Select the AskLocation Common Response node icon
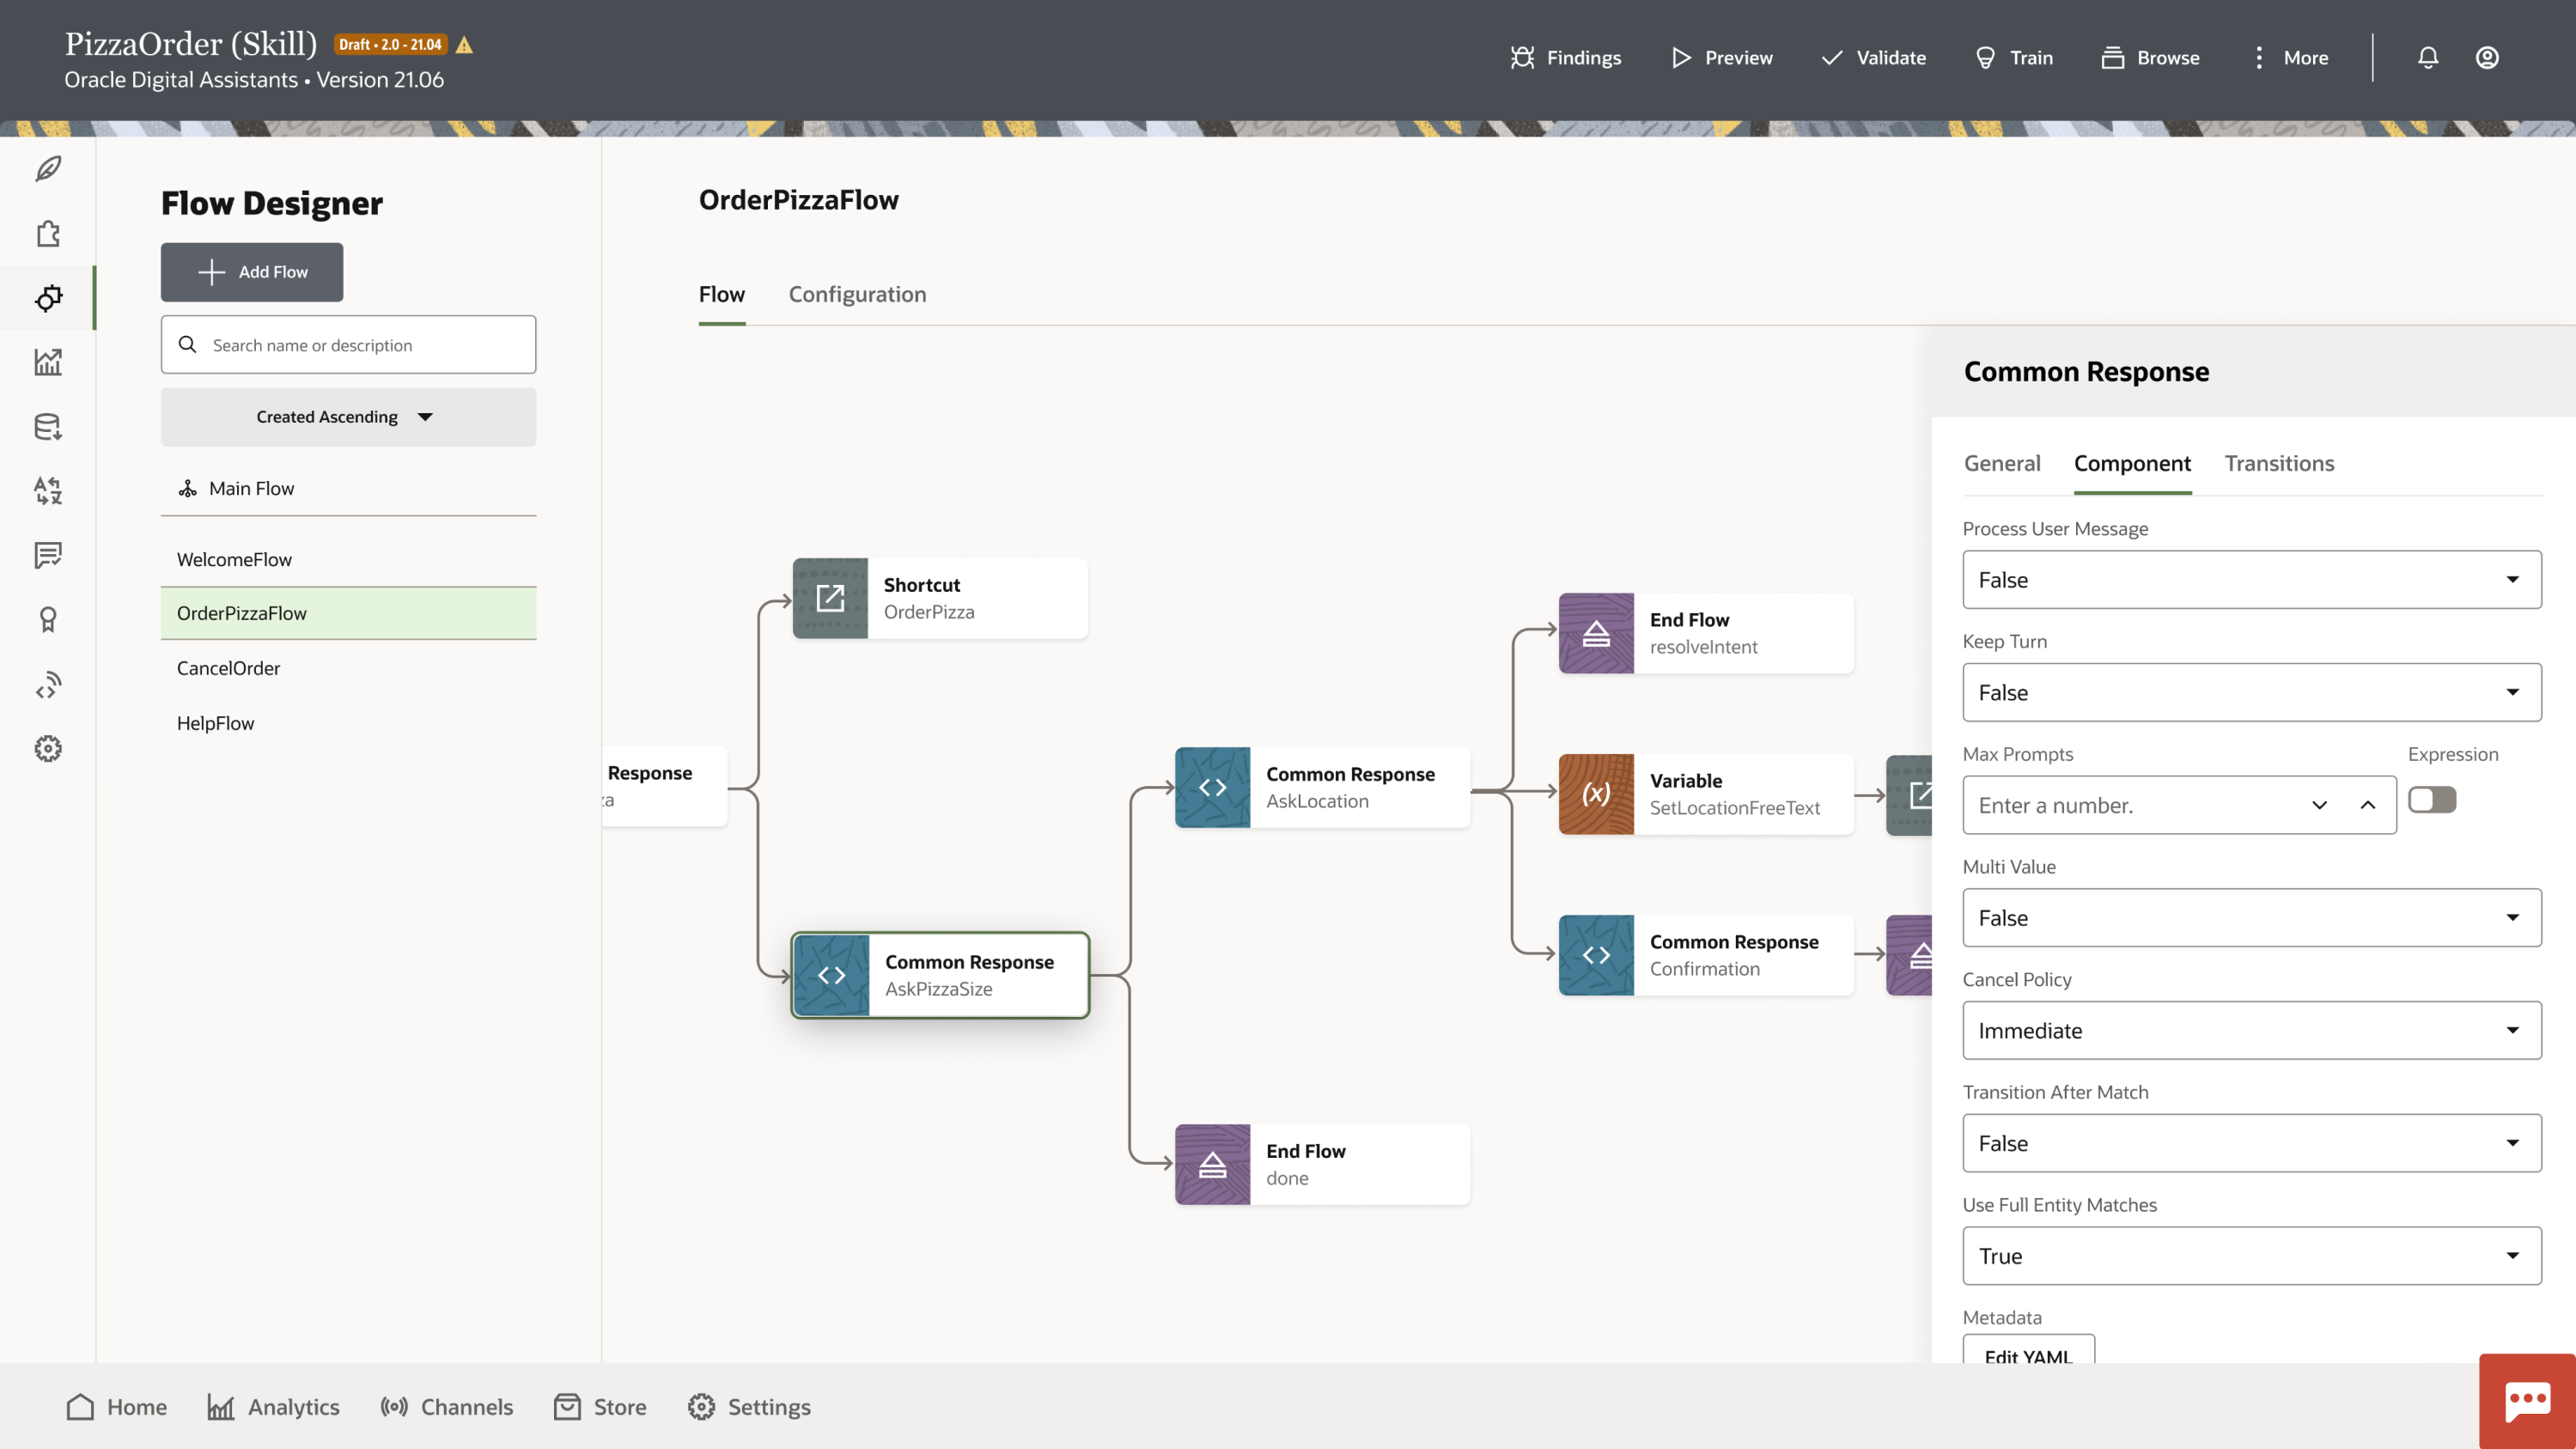This screenshot has height=1449, width=2576. pyautogui.click(x=1212, y=787)
